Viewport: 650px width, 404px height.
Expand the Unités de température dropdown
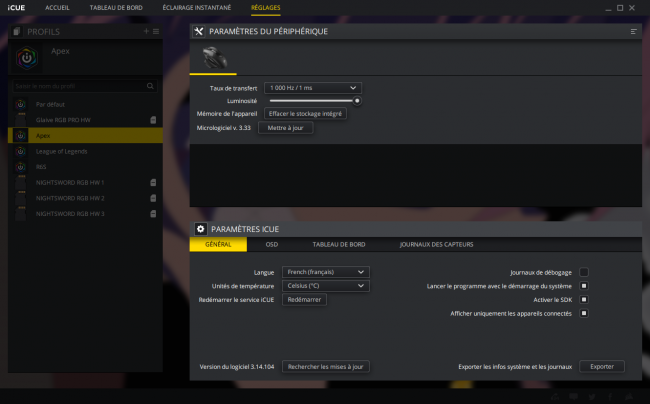[x=326, y=286]
